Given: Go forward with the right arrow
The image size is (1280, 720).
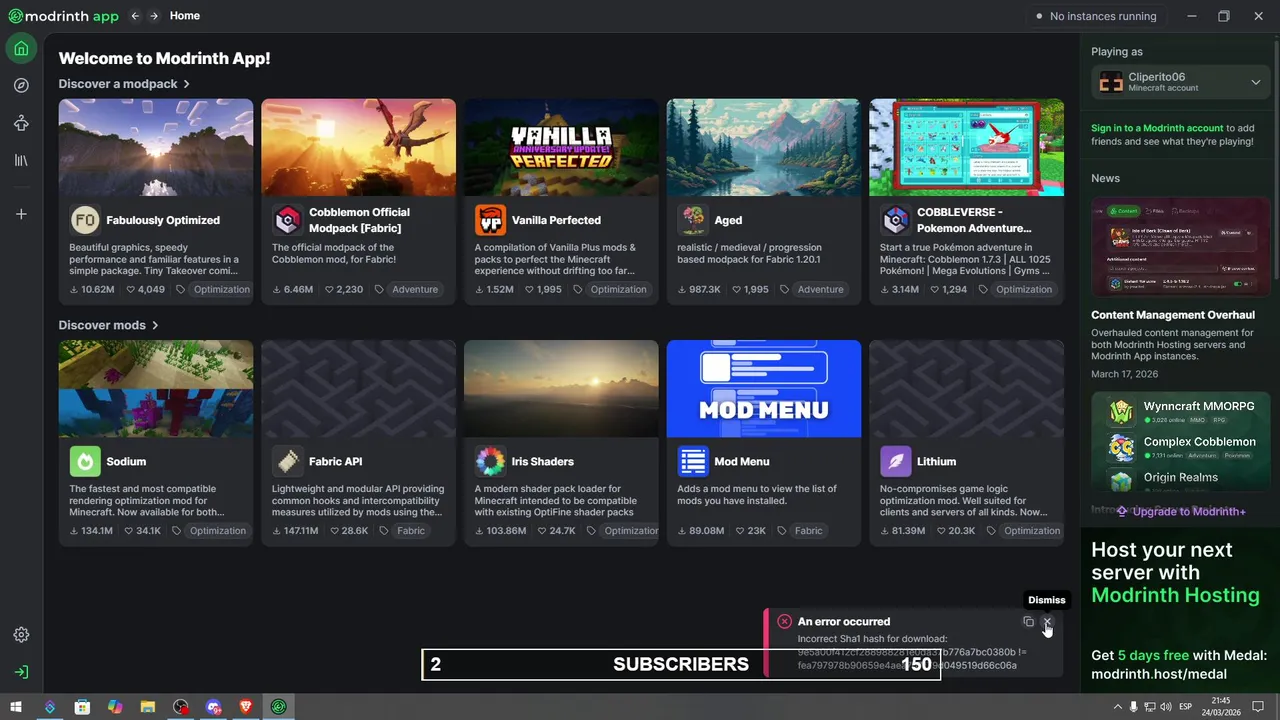Looking at the screenshot, I should point(154,16).
